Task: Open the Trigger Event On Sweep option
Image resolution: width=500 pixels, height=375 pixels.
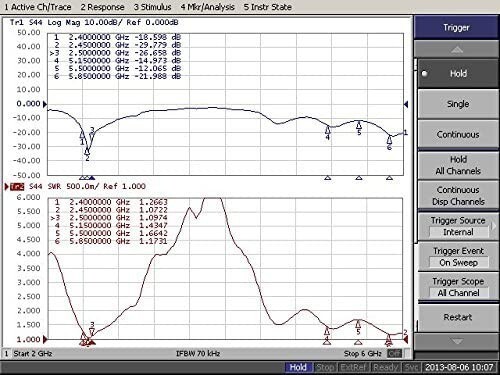Action: pyautogui.click(x=458, y=257)
